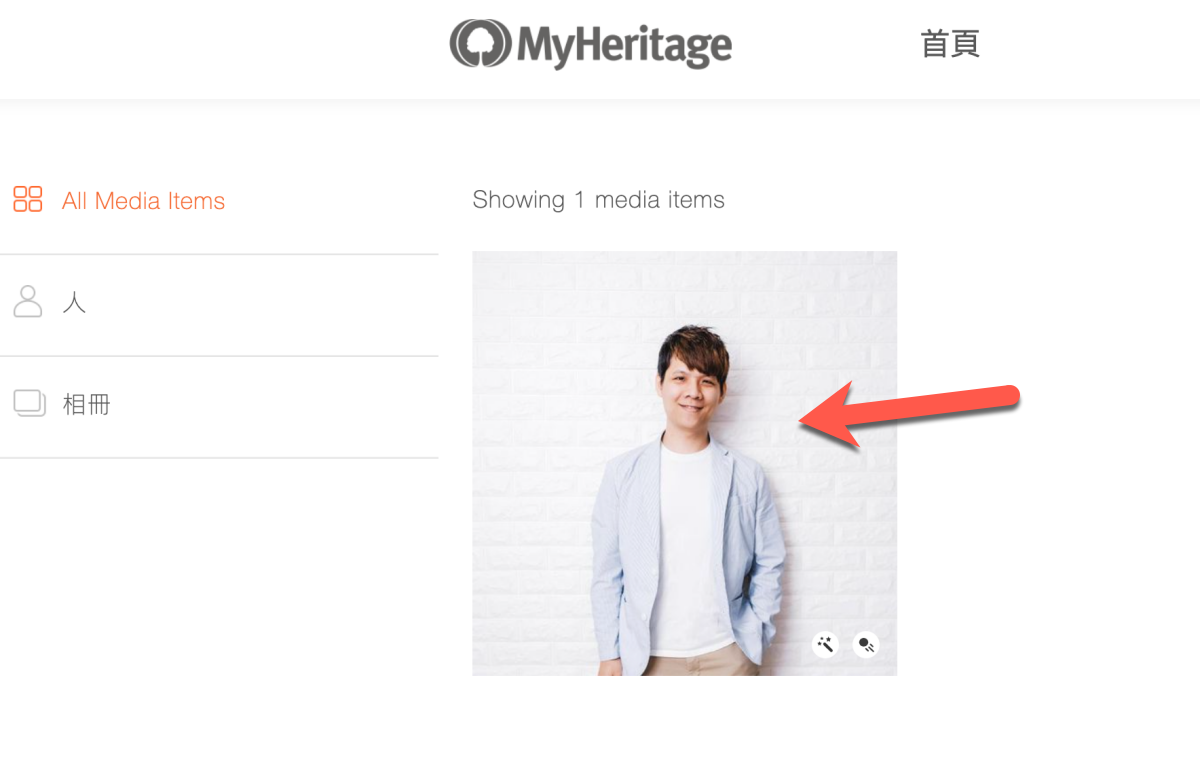Click the magic wand enhance icon on photo
Image resolution: width=1200 pixels, height=775 pixels.
click(826, 645)
